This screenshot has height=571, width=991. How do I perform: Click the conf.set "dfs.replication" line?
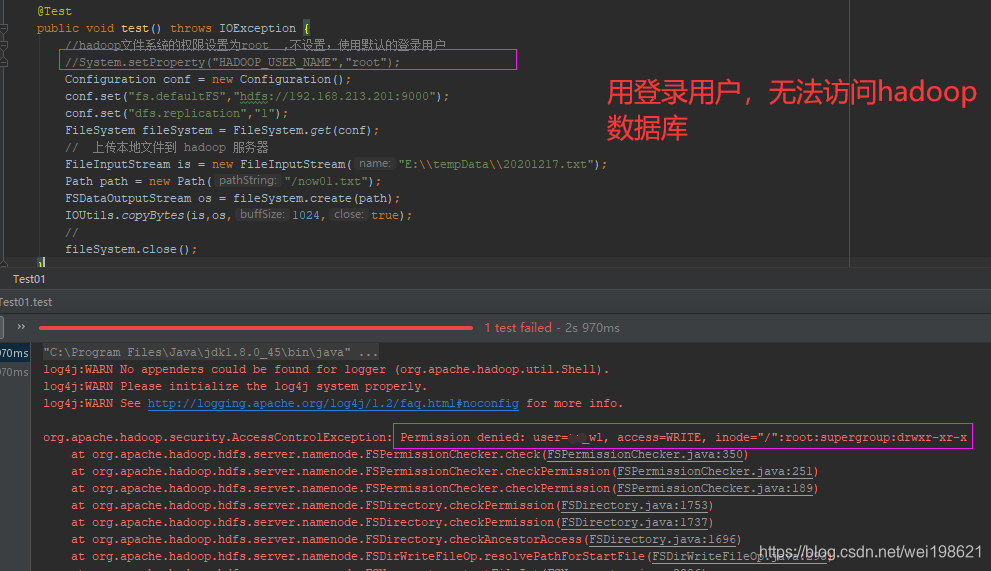click(x=176, y=114)
